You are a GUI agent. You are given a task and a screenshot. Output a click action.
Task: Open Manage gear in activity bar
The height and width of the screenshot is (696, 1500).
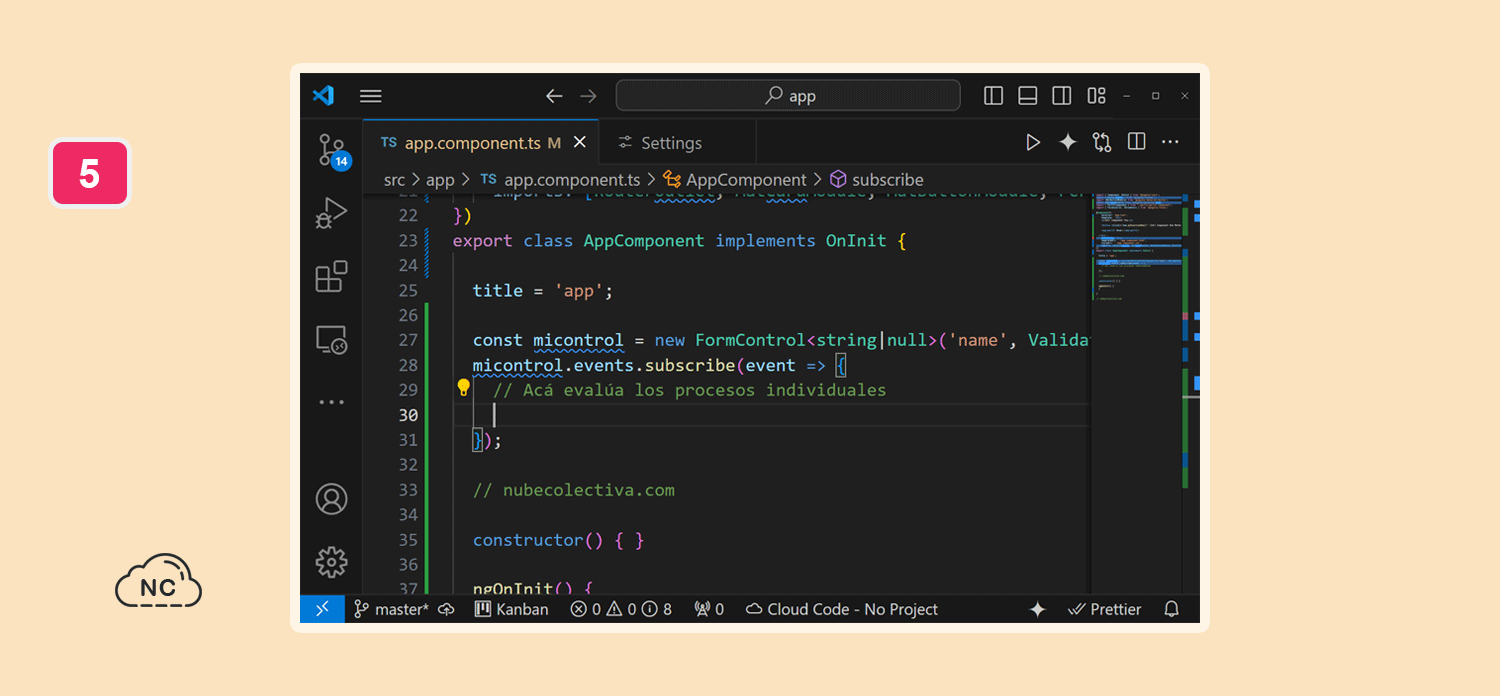click(331, 562)
